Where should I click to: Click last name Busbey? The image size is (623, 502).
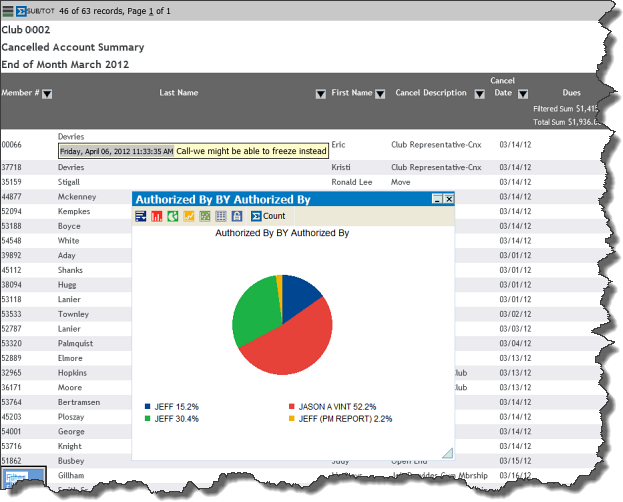click(71, 461)
